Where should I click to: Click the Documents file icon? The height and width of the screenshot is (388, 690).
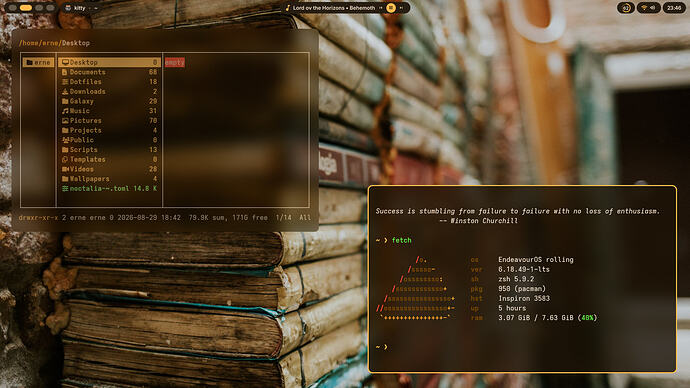[x=65, y=72]
